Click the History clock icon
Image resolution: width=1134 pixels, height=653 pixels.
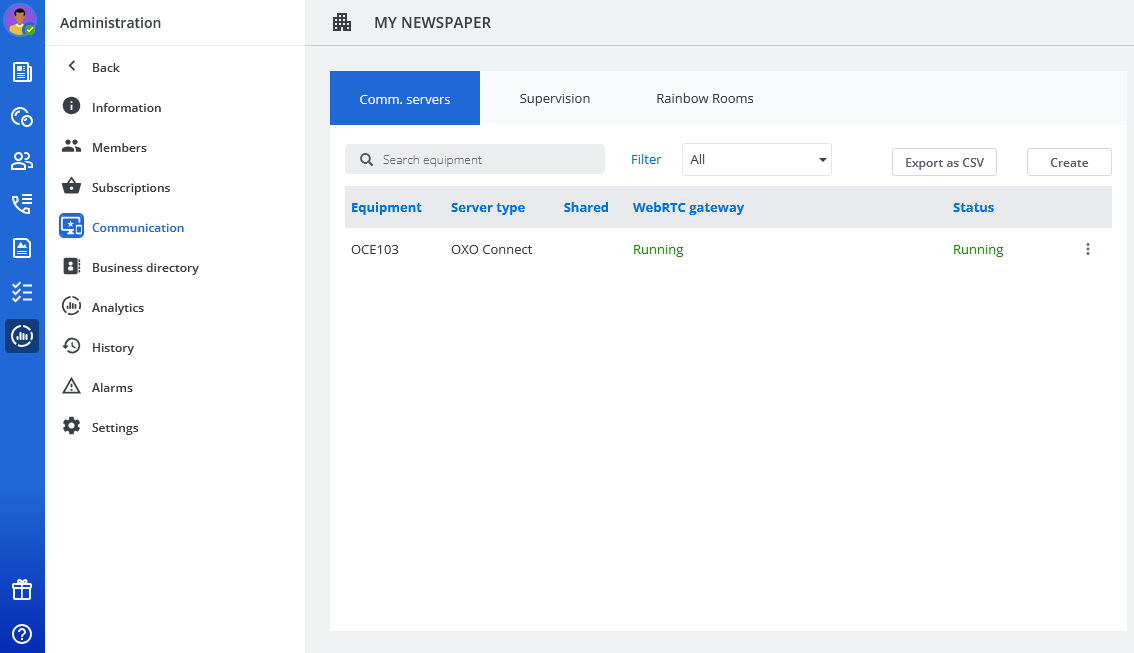tap(72, 346)
